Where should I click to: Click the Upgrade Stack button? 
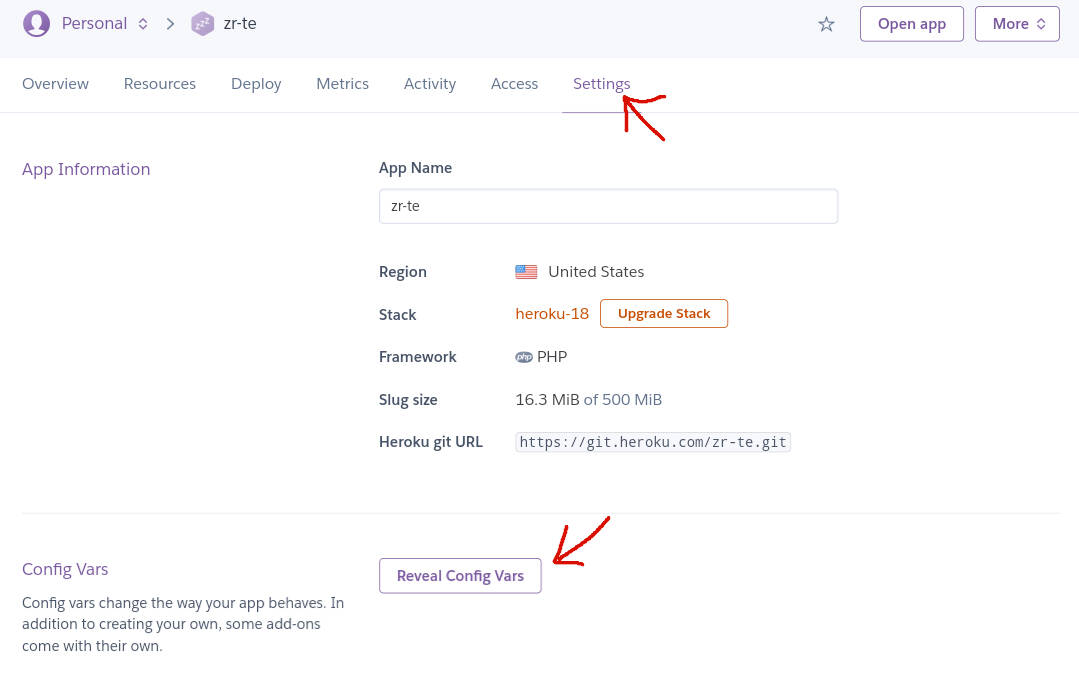[664, 314]
